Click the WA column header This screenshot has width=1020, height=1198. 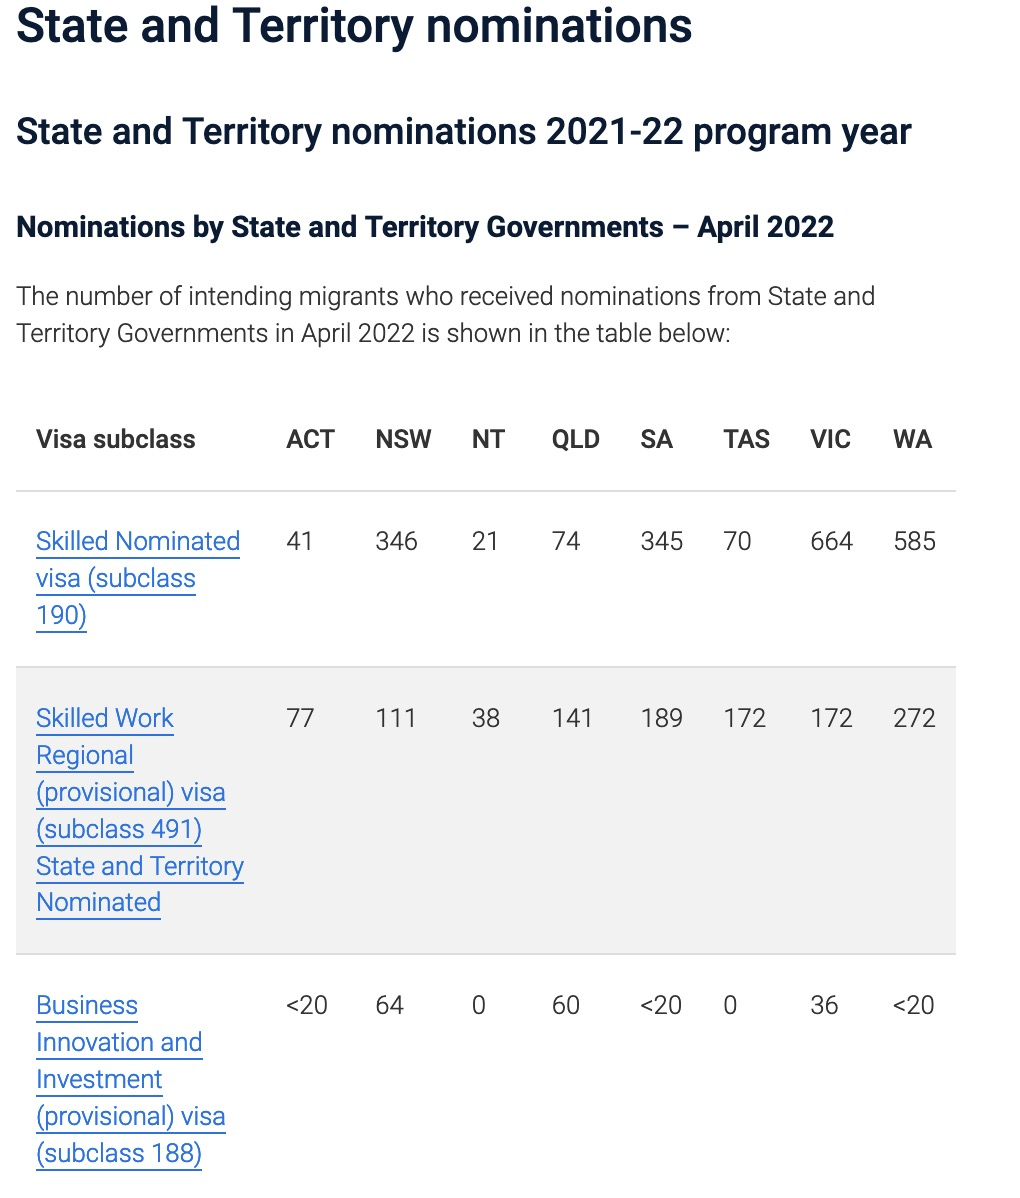[x=912, y=439]
